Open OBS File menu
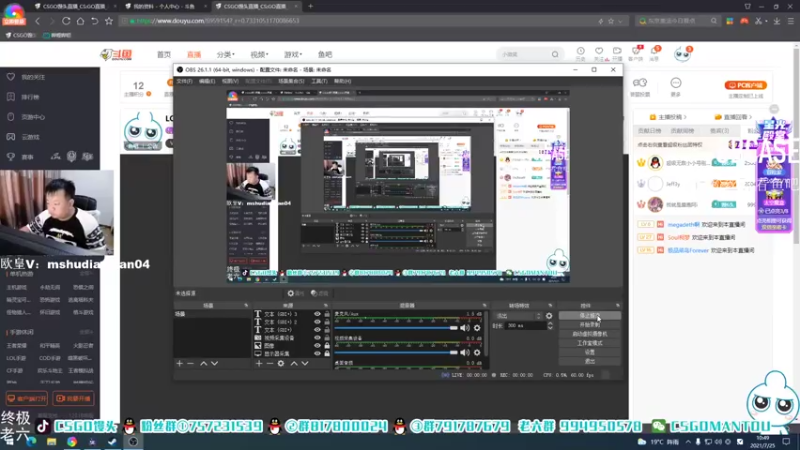This screenshot has height=450, width=800. 184,81
